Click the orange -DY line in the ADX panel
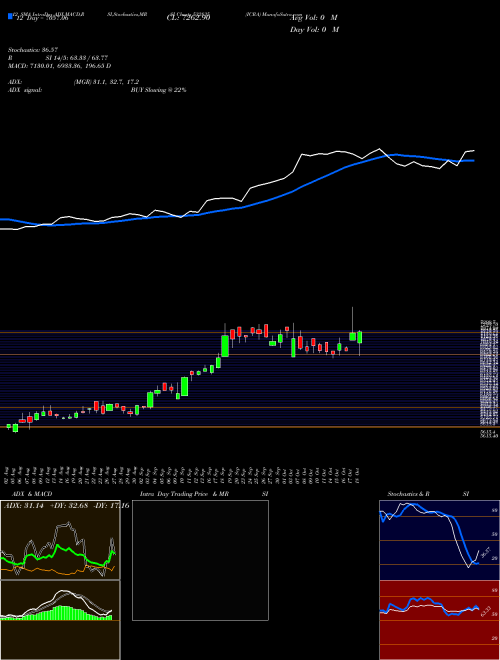This screenshot has width=500, height=660. pyautogui.click(x=59, y=570)
